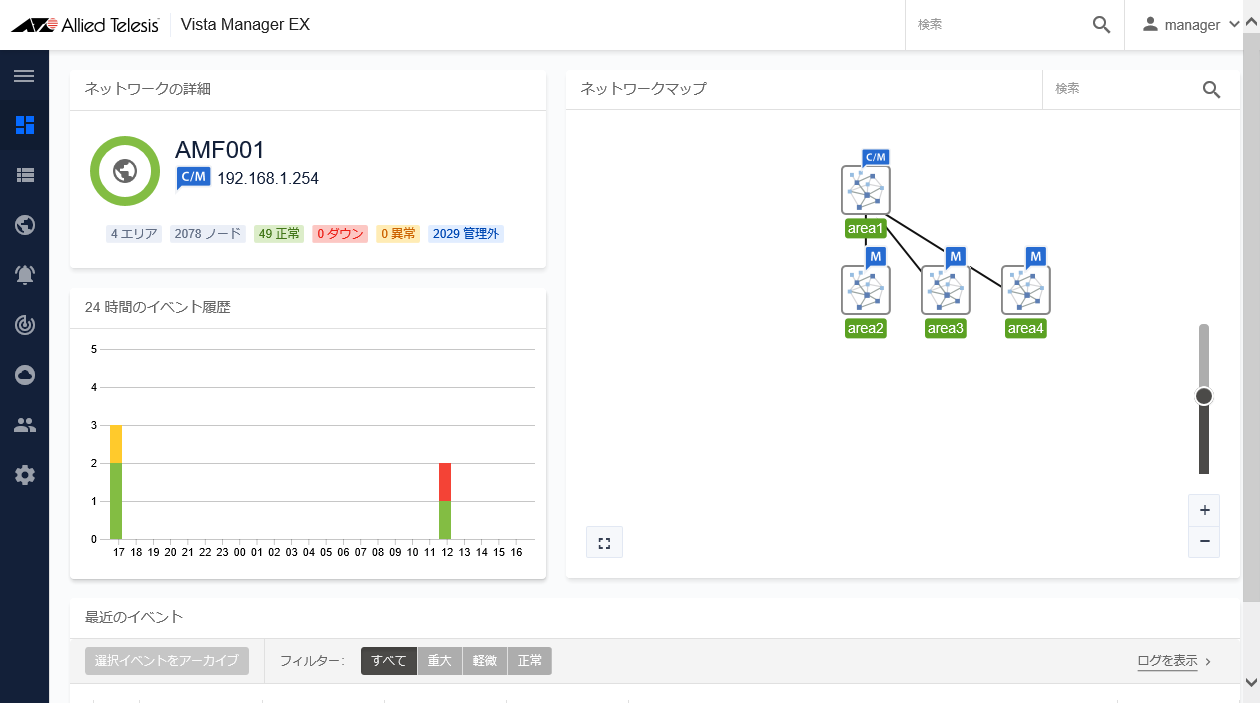This screenshot has width=1260, height=703.
Task: Click the 192.168.1.254 IP address text
Action: [x=268, y=179]
